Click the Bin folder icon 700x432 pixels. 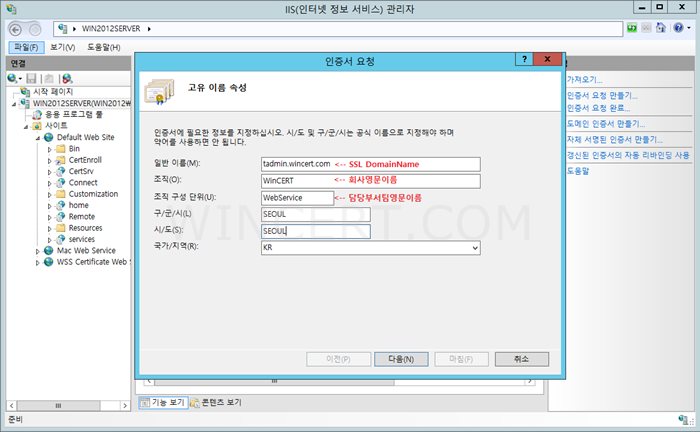pos(60,149)
